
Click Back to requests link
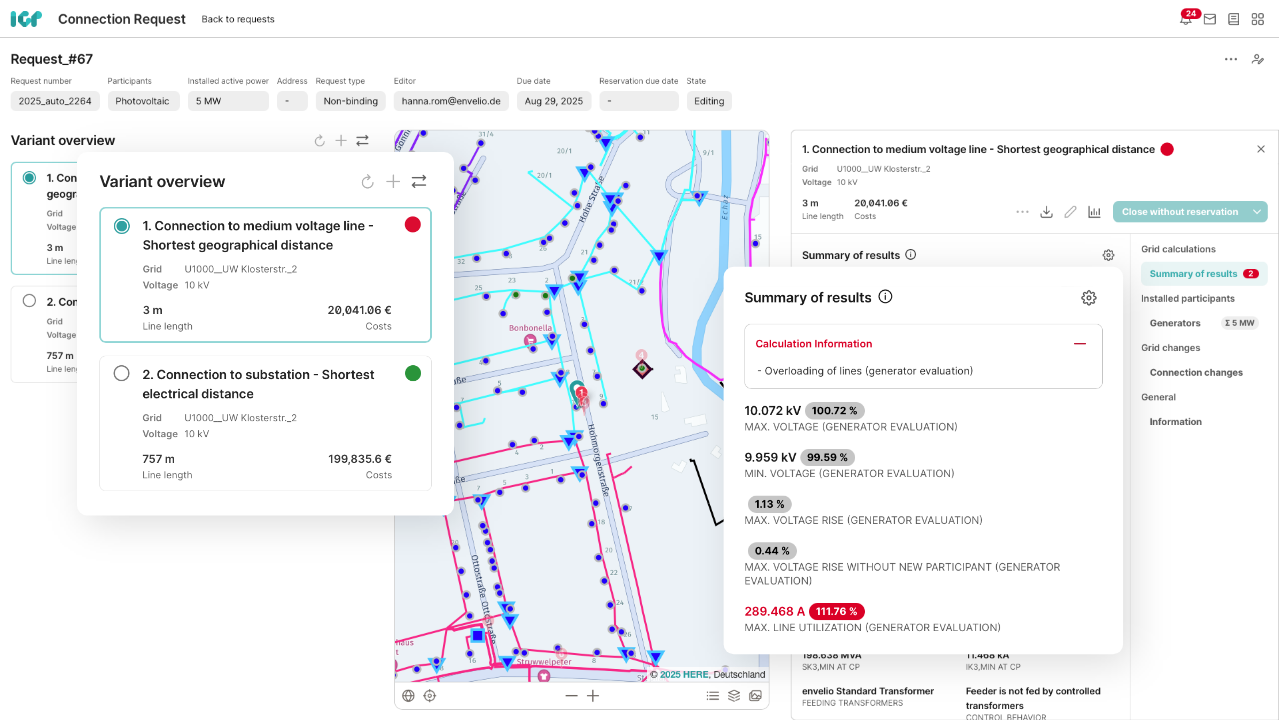click(x=238, y=19)
